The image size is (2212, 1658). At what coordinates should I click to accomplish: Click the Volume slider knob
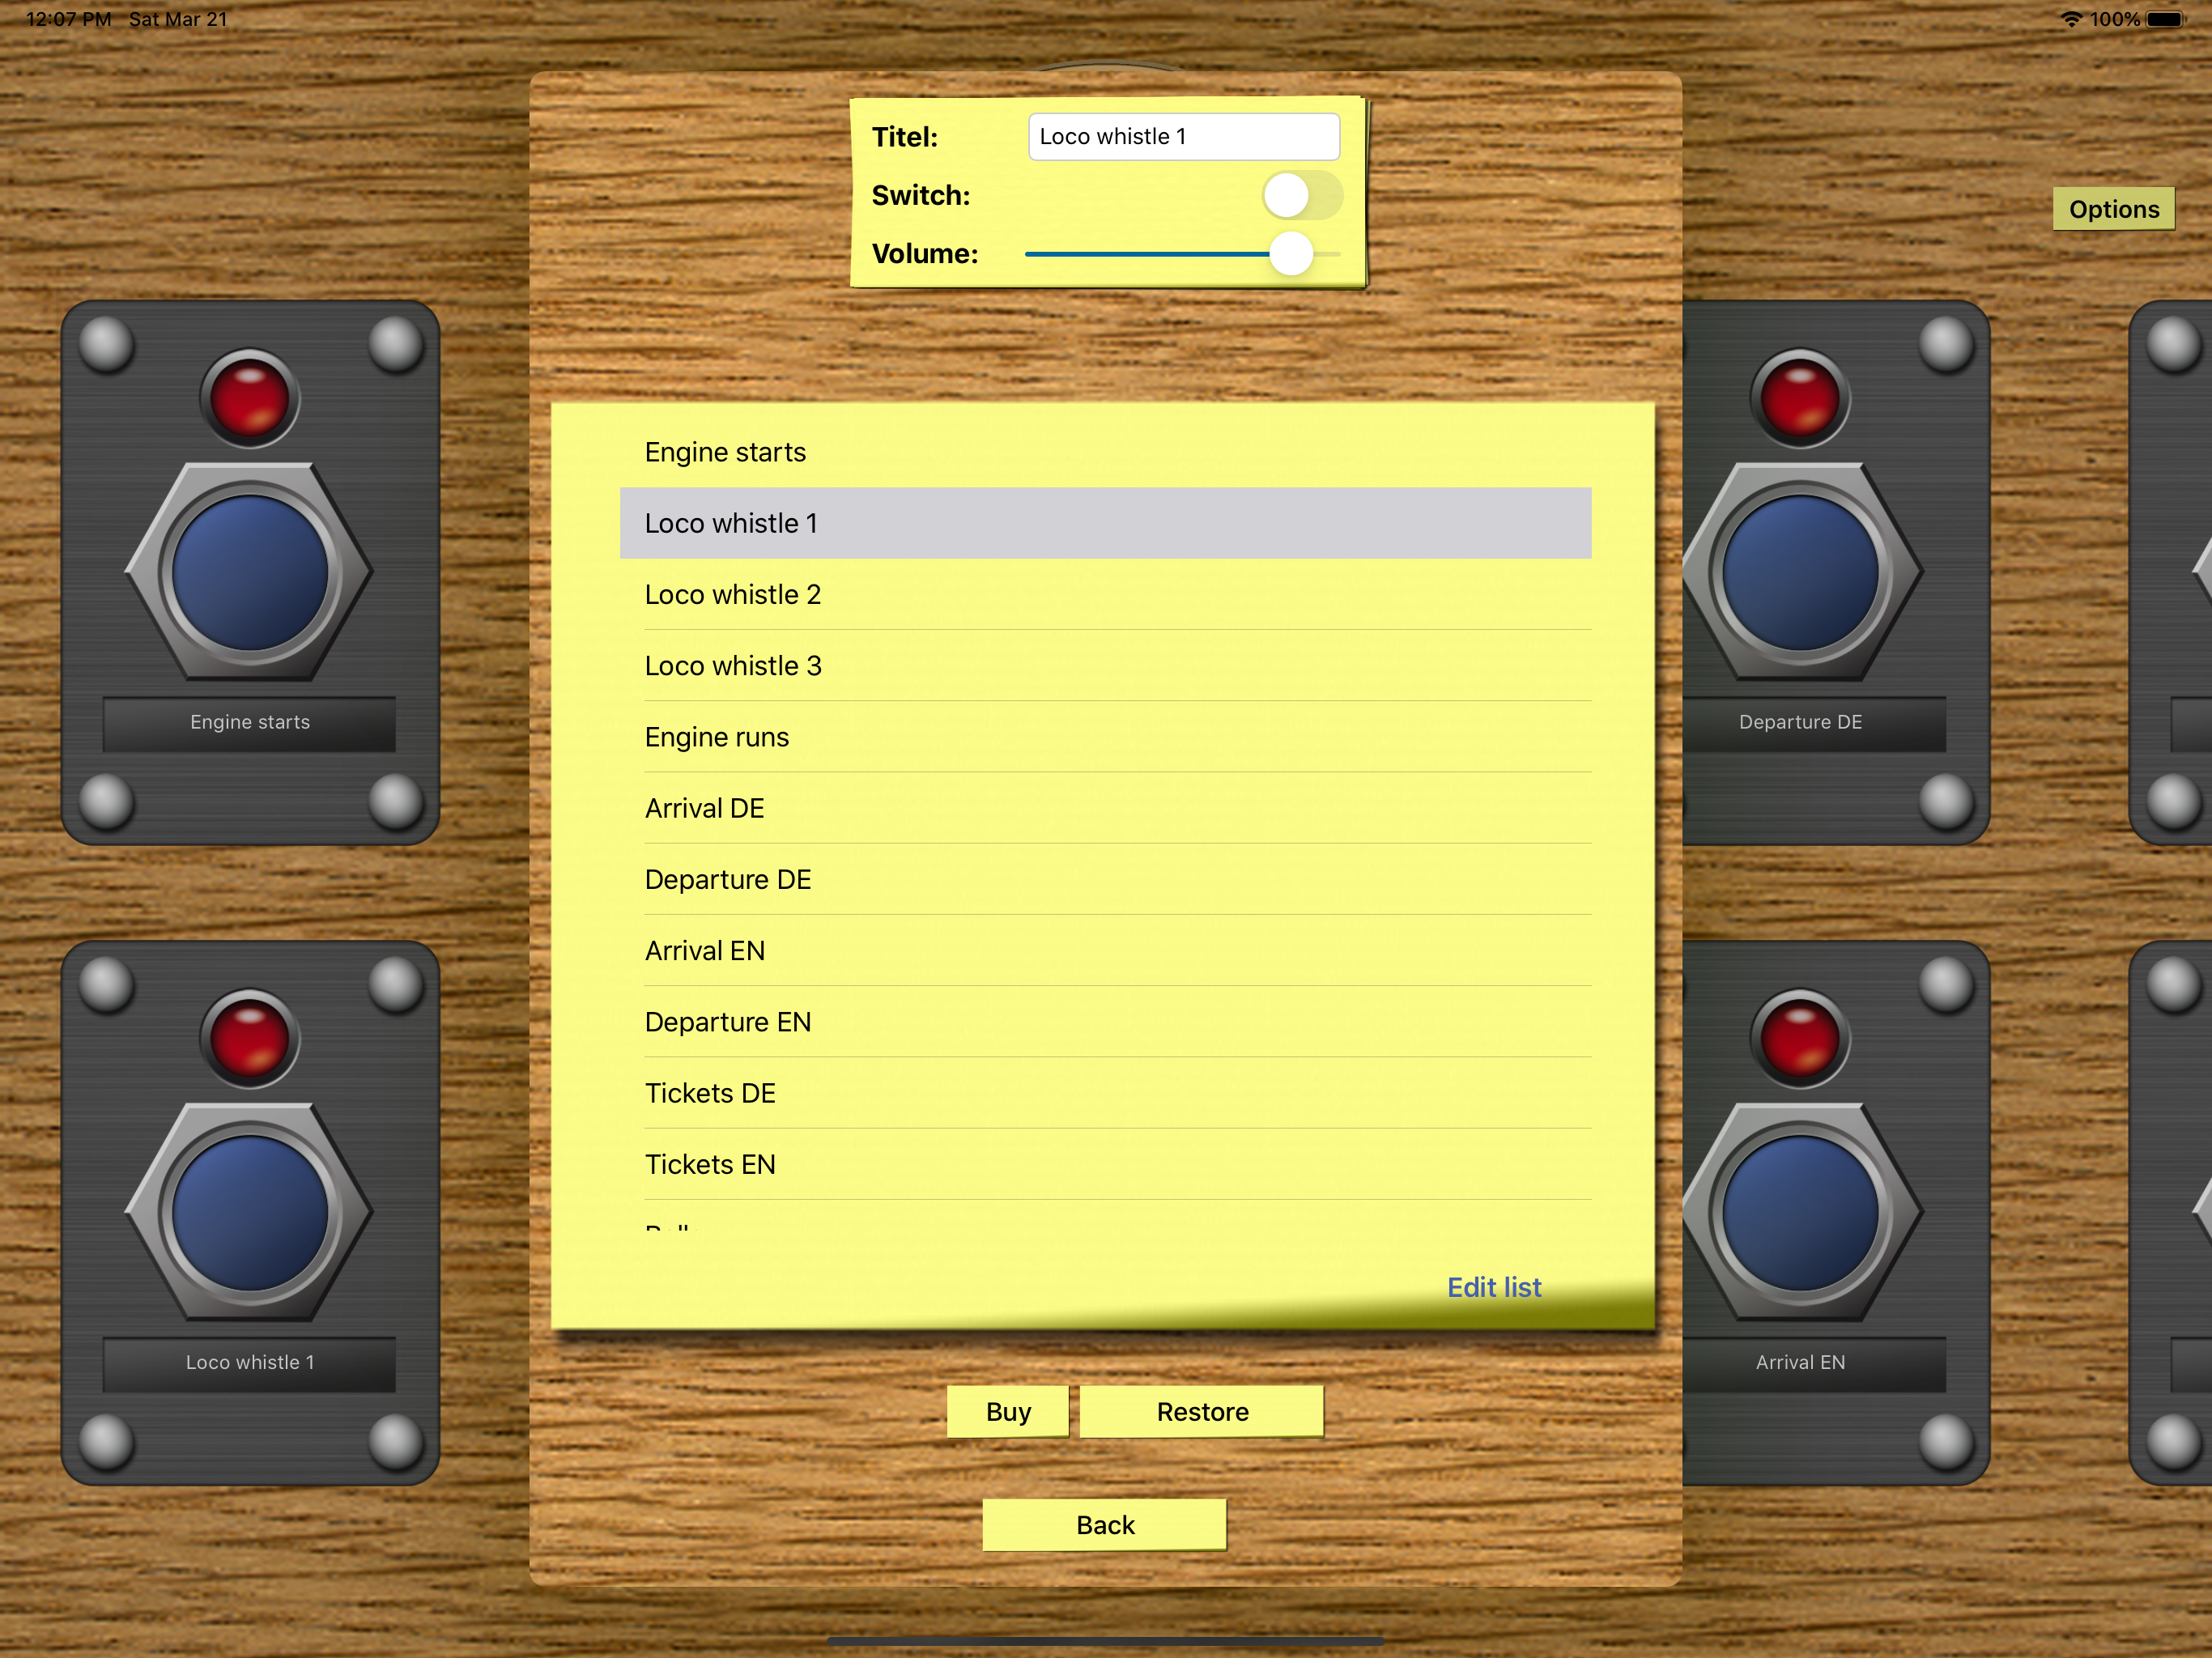click(1290, 254)
